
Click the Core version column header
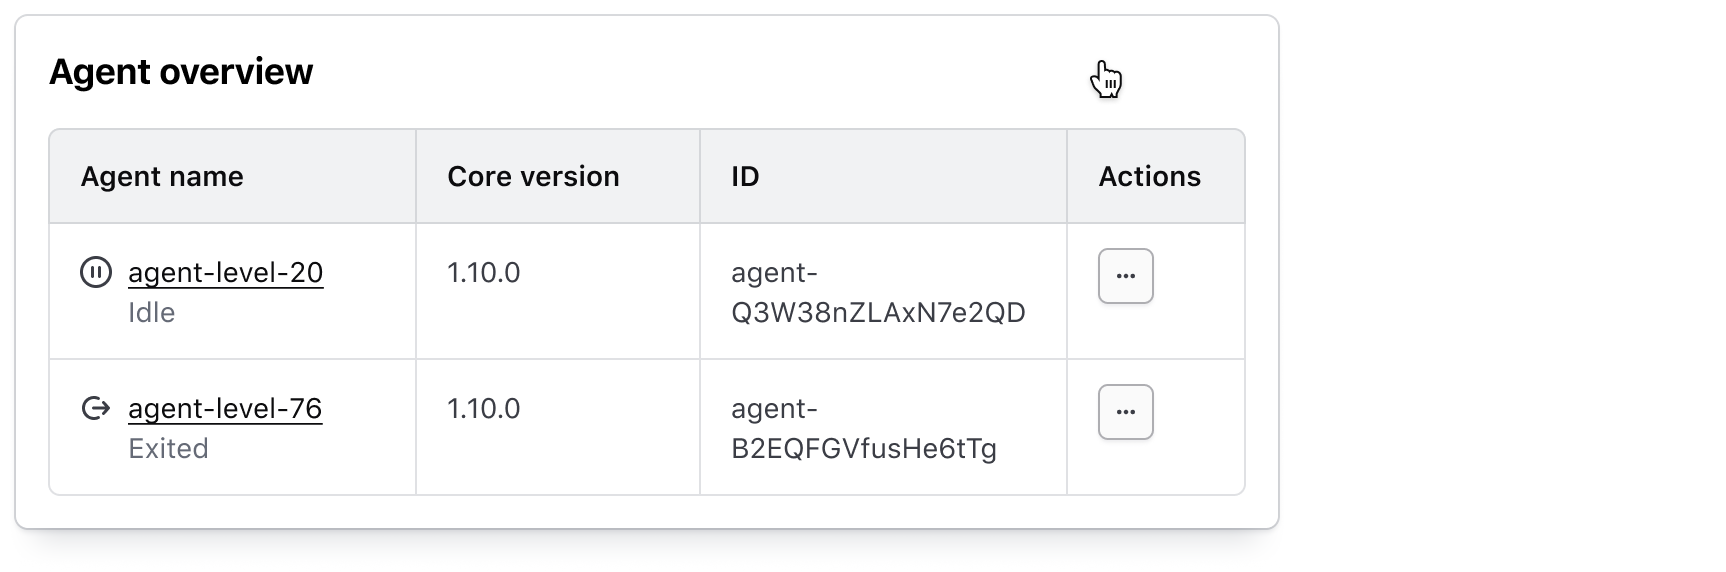[x=533, y=176]
